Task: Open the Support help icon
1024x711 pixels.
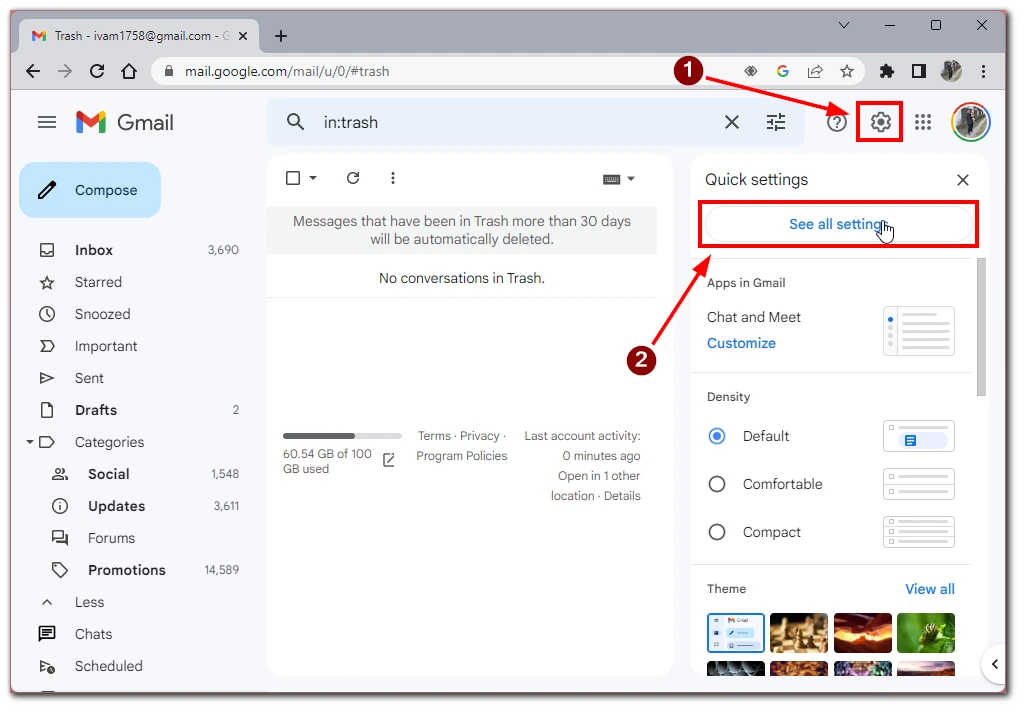Action: click(837, 122)
